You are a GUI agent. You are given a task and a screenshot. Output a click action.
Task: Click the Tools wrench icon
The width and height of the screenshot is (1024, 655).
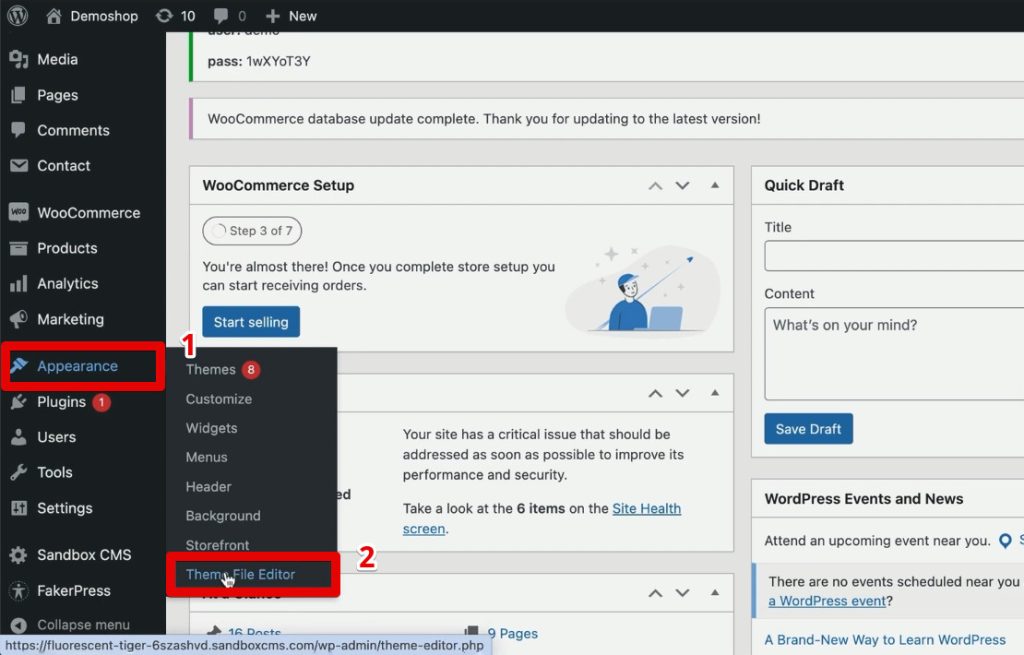point(19,472)
